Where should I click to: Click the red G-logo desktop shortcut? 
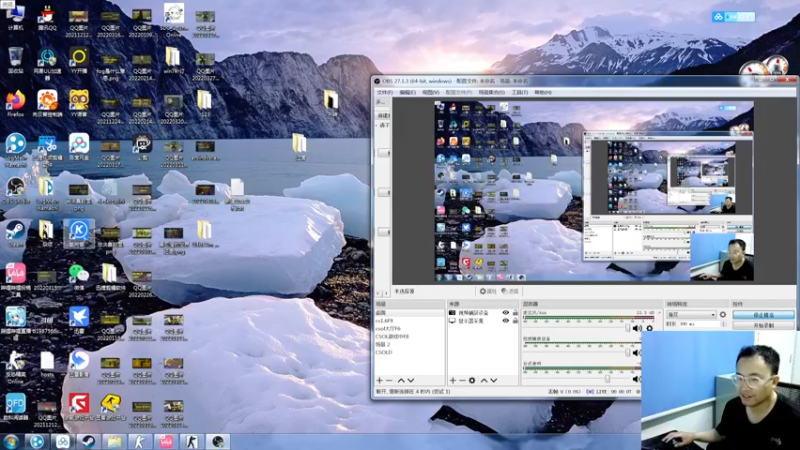click(x=79, y=407)
